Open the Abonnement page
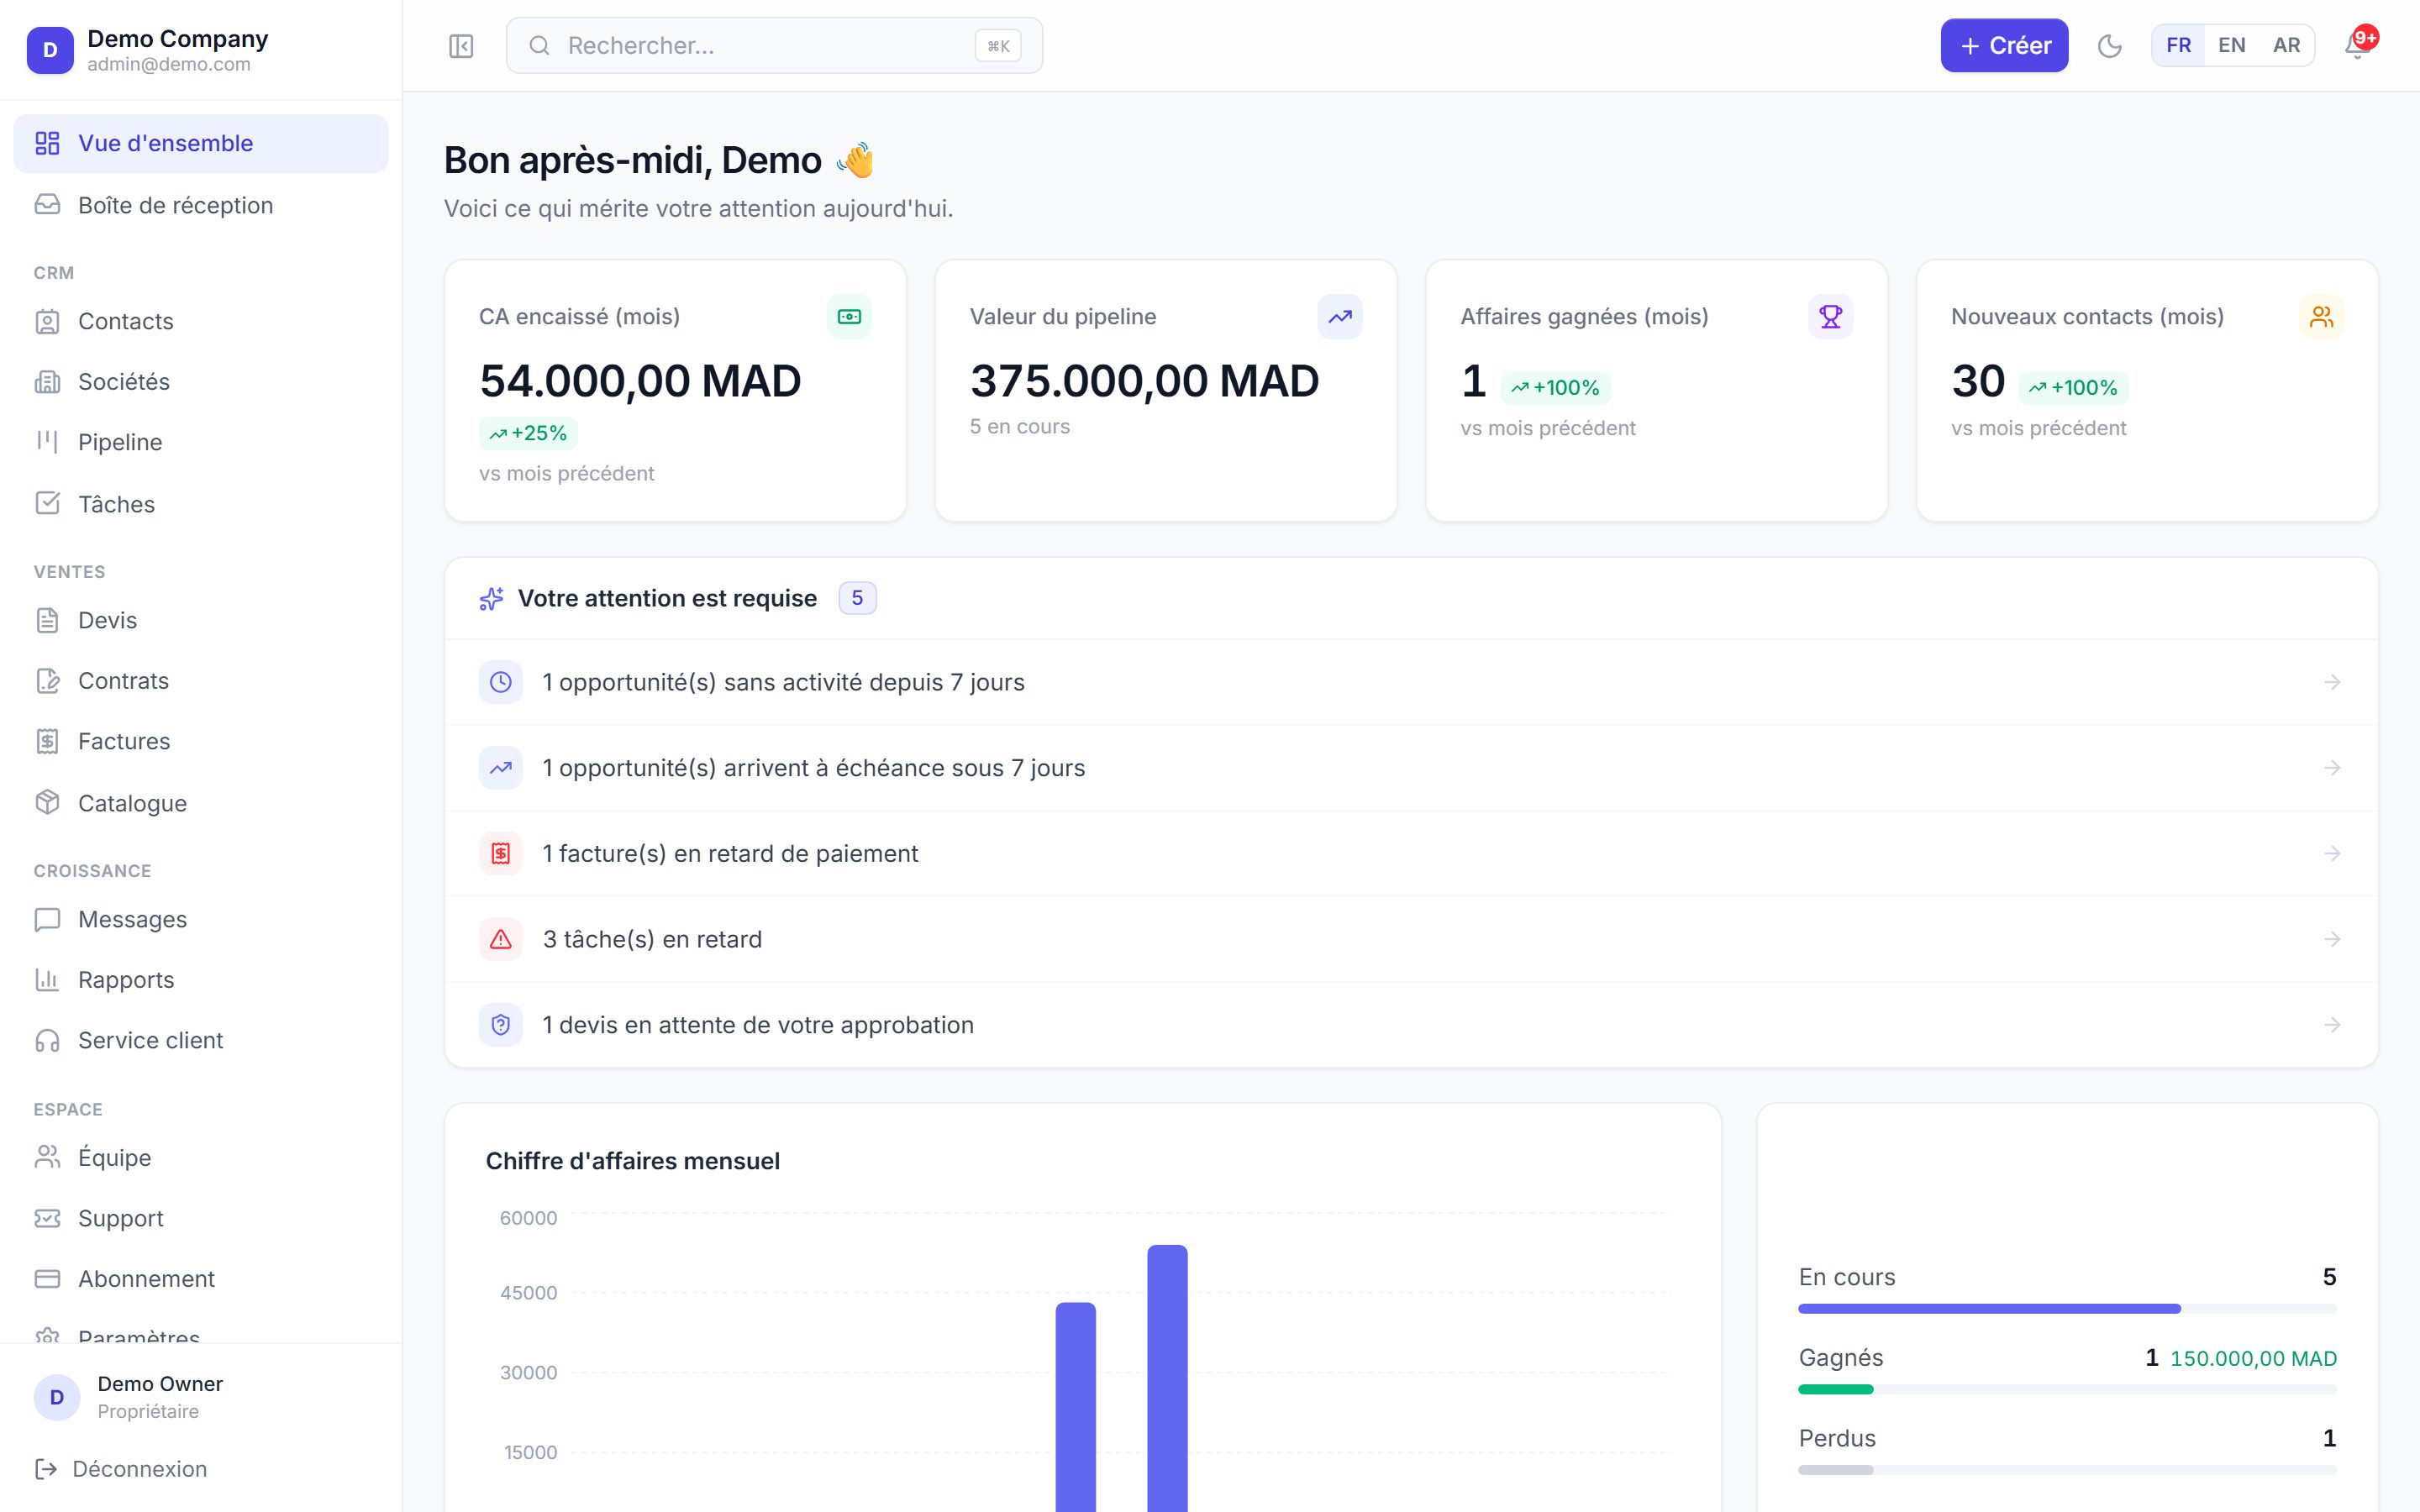The width and height of the screenshot is (2420, 1512). click(201, 1279)
